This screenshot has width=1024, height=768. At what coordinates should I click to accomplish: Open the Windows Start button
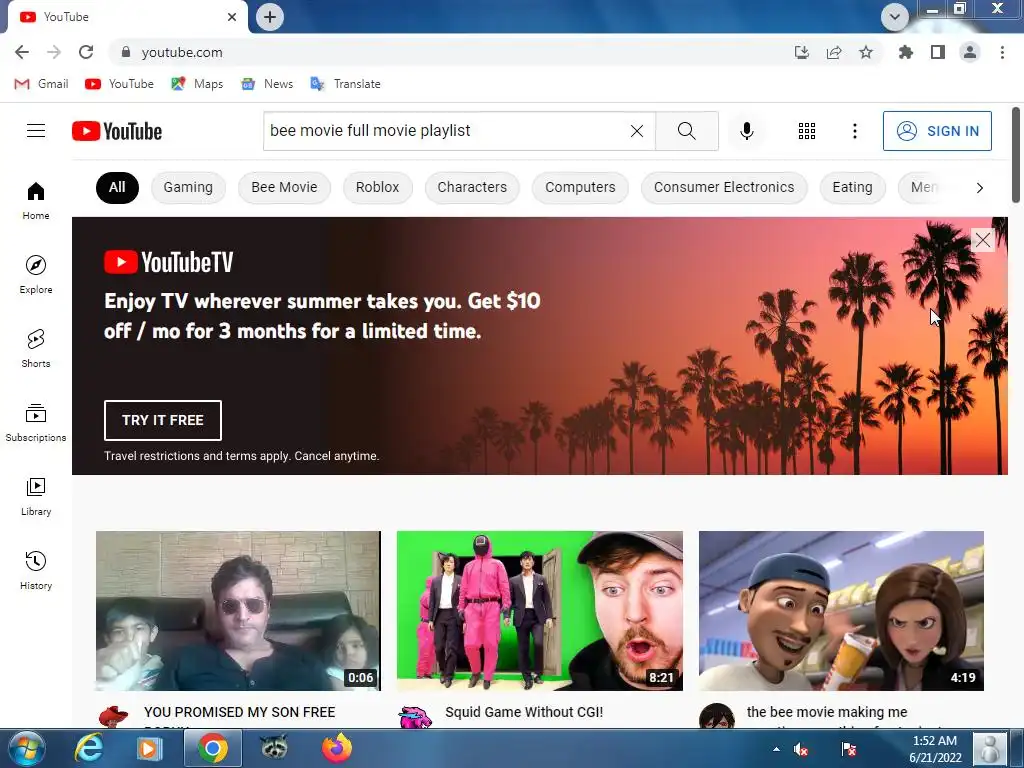point(26,748)
